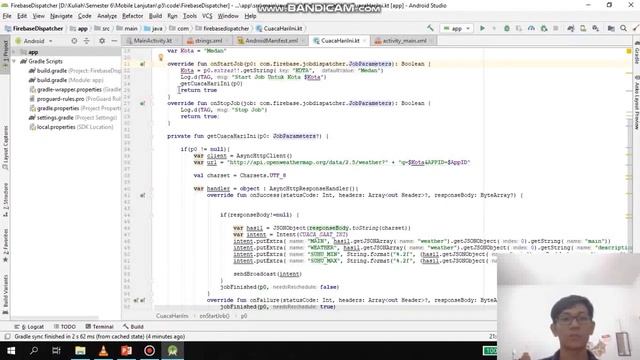Click the yellow lightbulb intention icon
This screenshot has height=360, width=640.
click(x=161, y=58)
